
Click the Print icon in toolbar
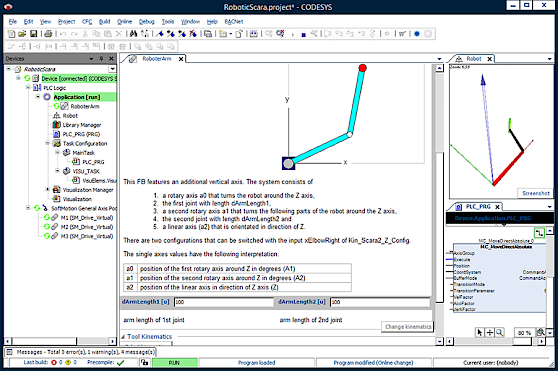point(48,34)
